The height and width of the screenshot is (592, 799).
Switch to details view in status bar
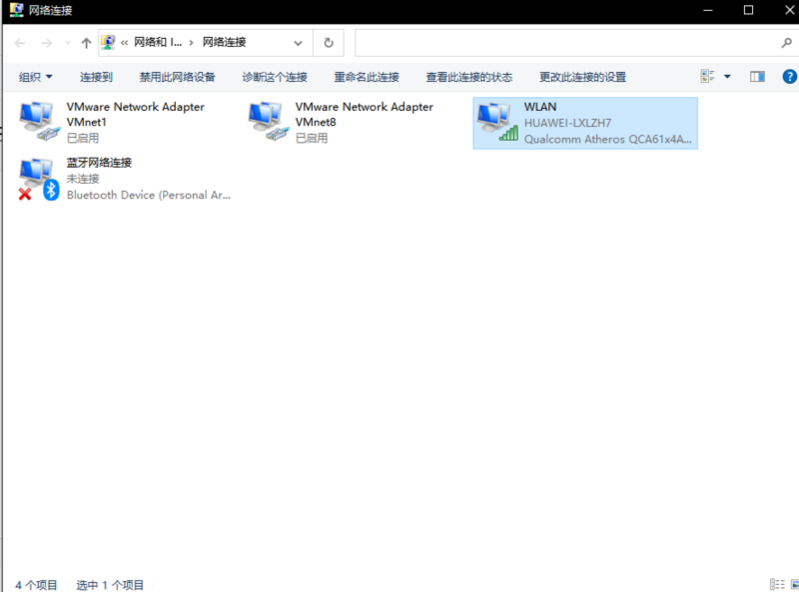(x=776, y=584)
